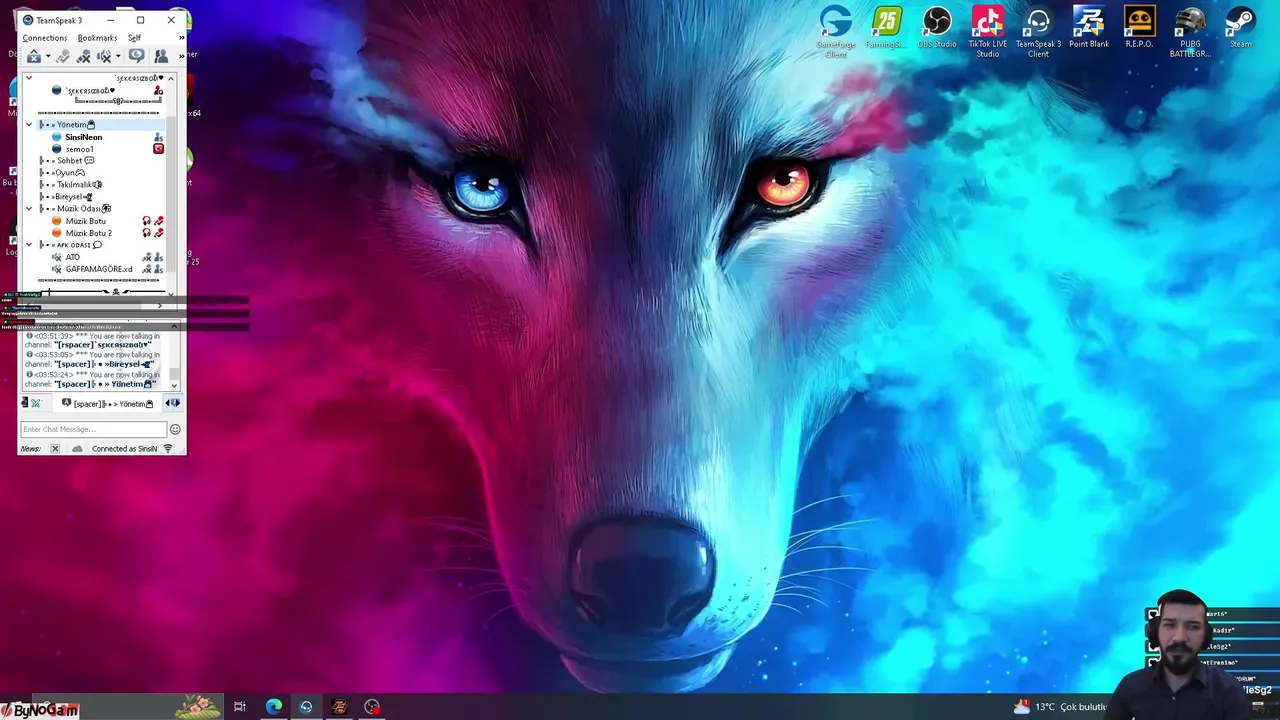Launch the OBS Studio desktop shortcut

coord(937,28)
